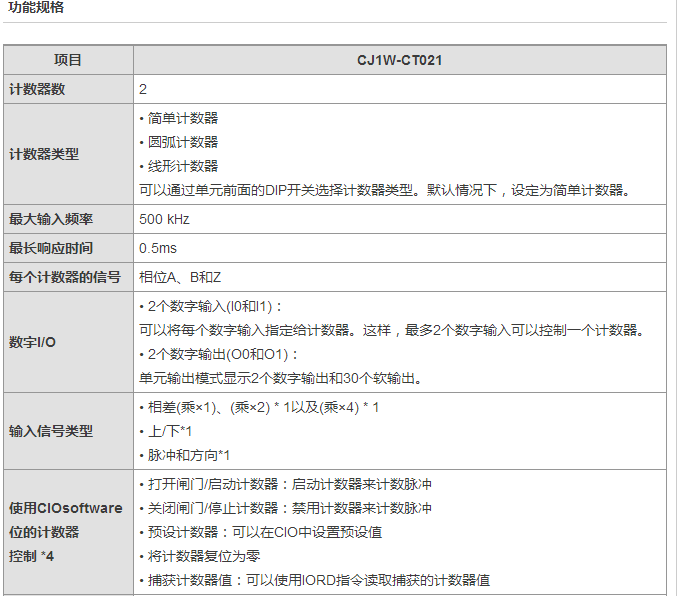Click the 500 kHz value
The height and width of the screenshot is (596, 680).
coord(164,219)
